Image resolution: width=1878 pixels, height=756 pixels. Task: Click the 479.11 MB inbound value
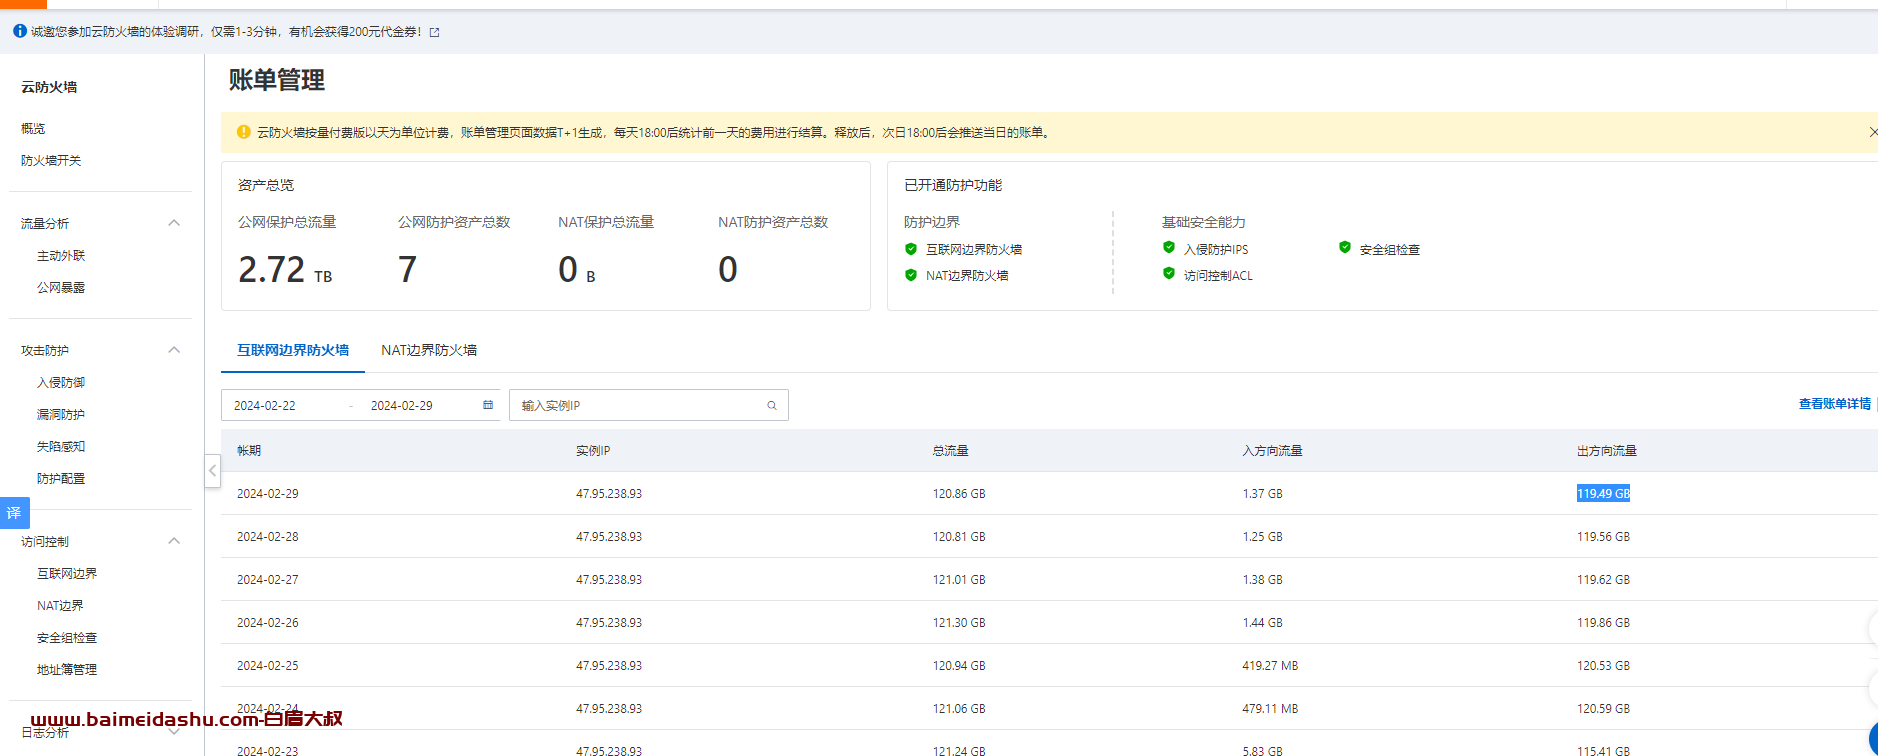[1271, 709]
